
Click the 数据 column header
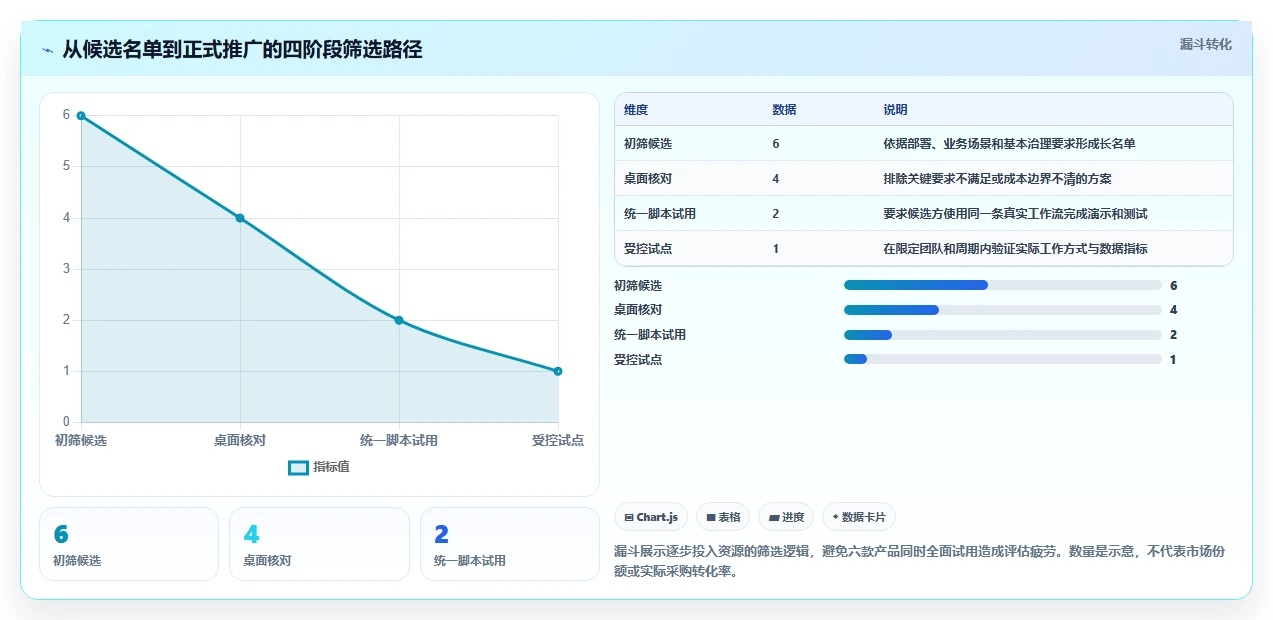click(785, 110)
